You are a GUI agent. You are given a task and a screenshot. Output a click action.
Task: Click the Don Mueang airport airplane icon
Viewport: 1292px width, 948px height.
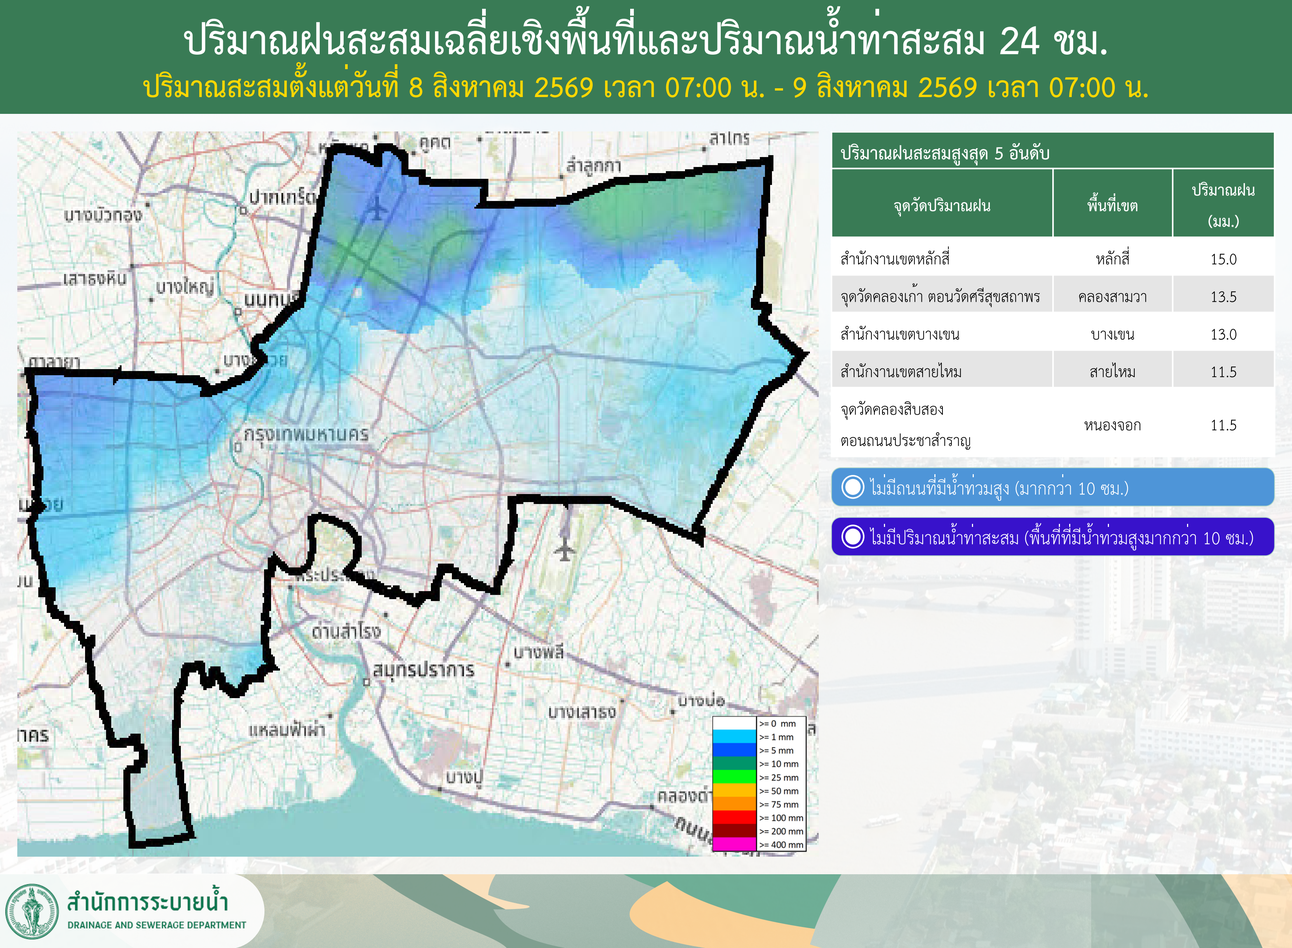click(x=376, y=208)
